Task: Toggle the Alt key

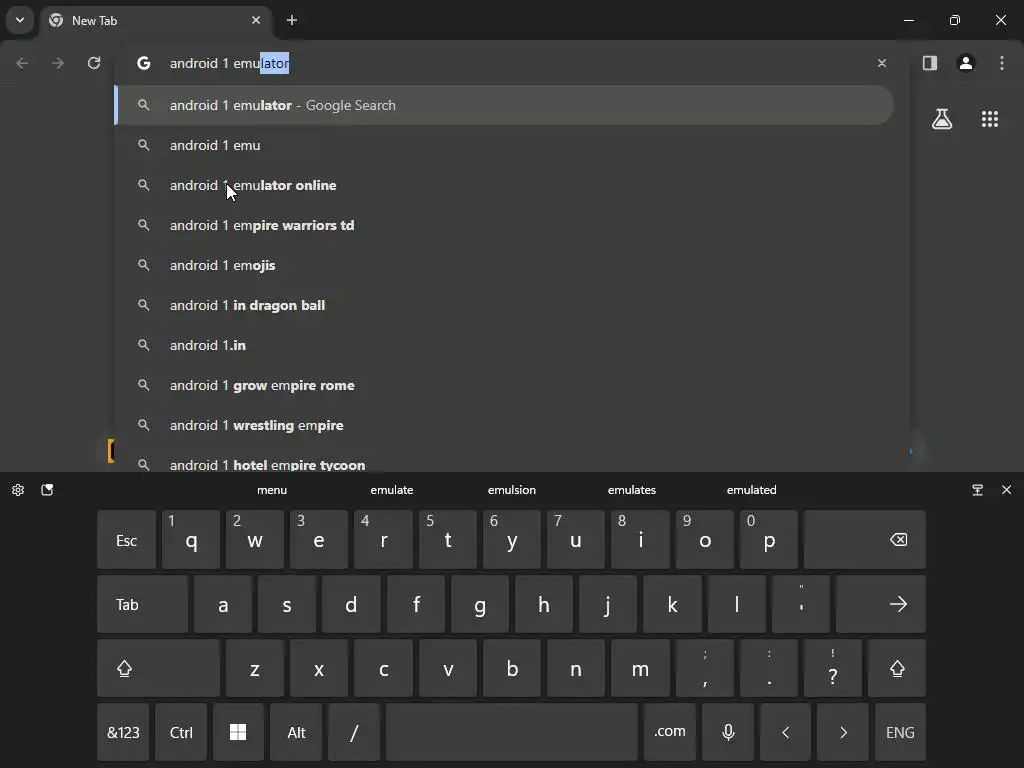Action: (296, 732)
